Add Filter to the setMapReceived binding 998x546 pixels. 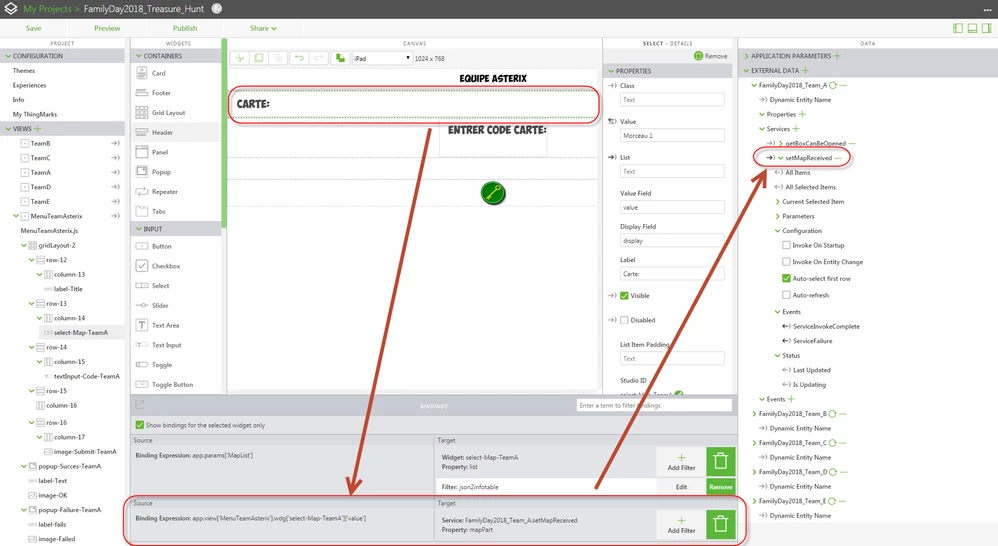click(x=681, y=524)
